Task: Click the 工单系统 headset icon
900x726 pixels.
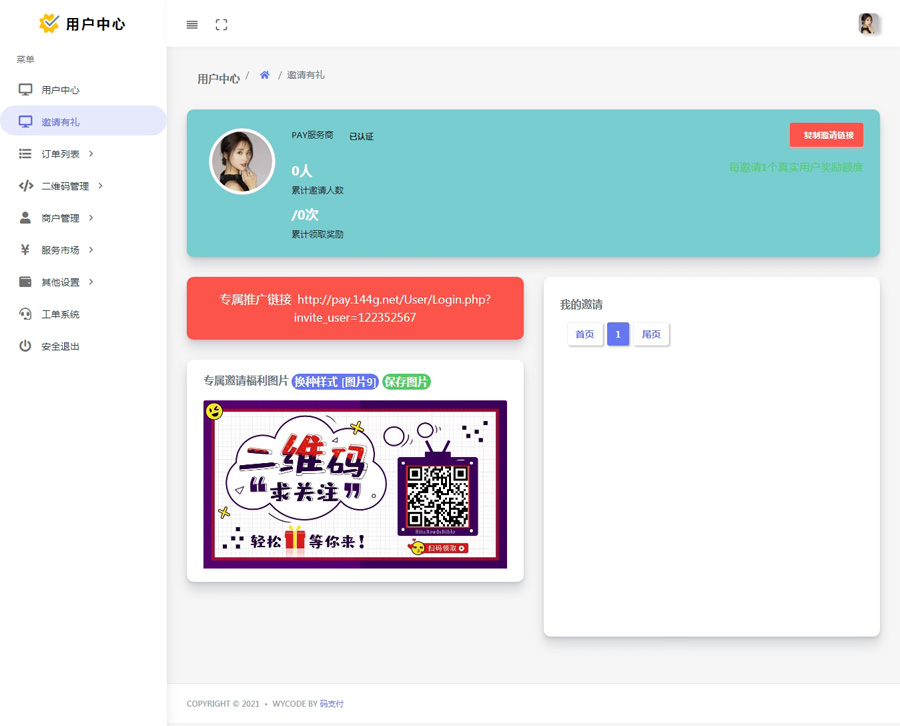Action: coord(25,314)
